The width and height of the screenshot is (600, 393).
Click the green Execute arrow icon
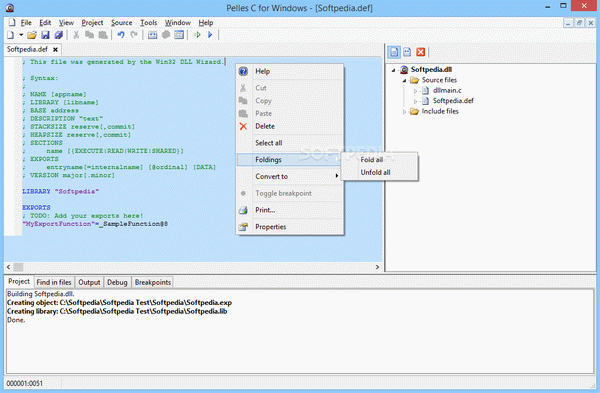tap(197, 35)
